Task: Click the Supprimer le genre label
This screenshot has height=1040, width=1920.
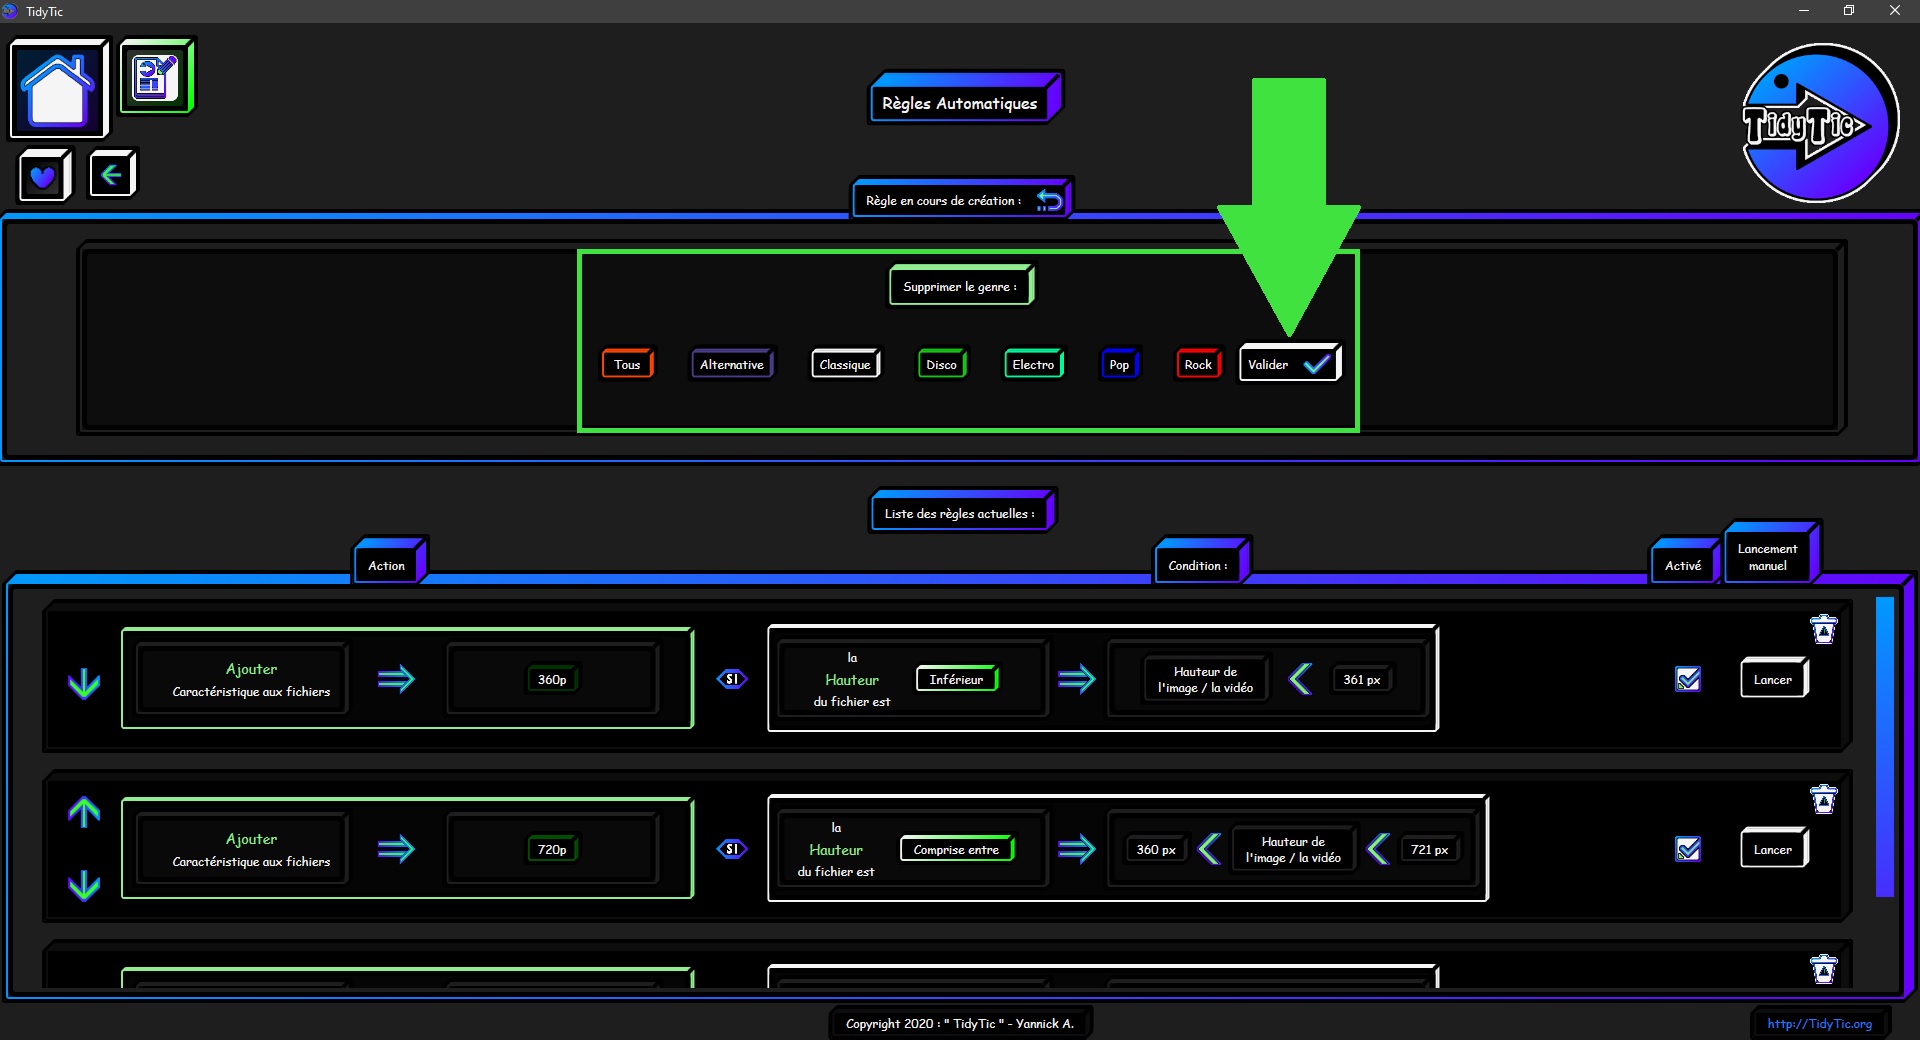Action: (960, 286)
